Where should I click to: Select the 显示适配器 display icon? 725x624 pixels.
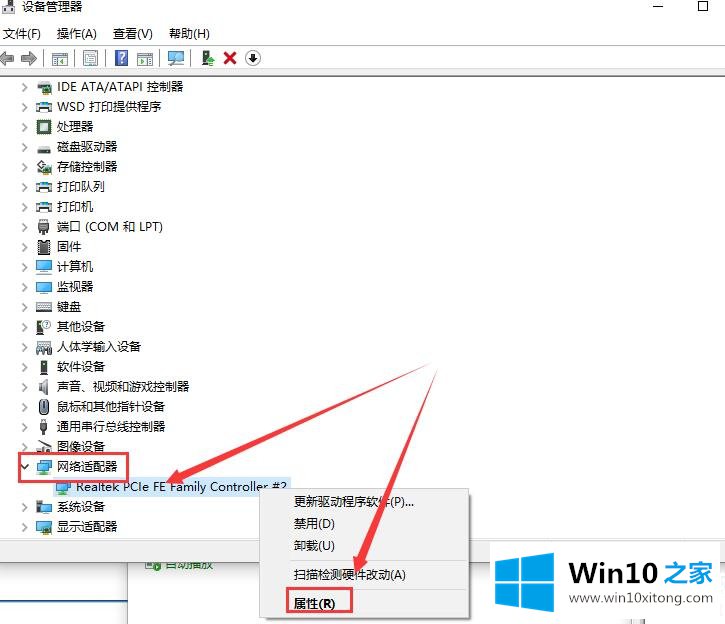coord(44,527)
